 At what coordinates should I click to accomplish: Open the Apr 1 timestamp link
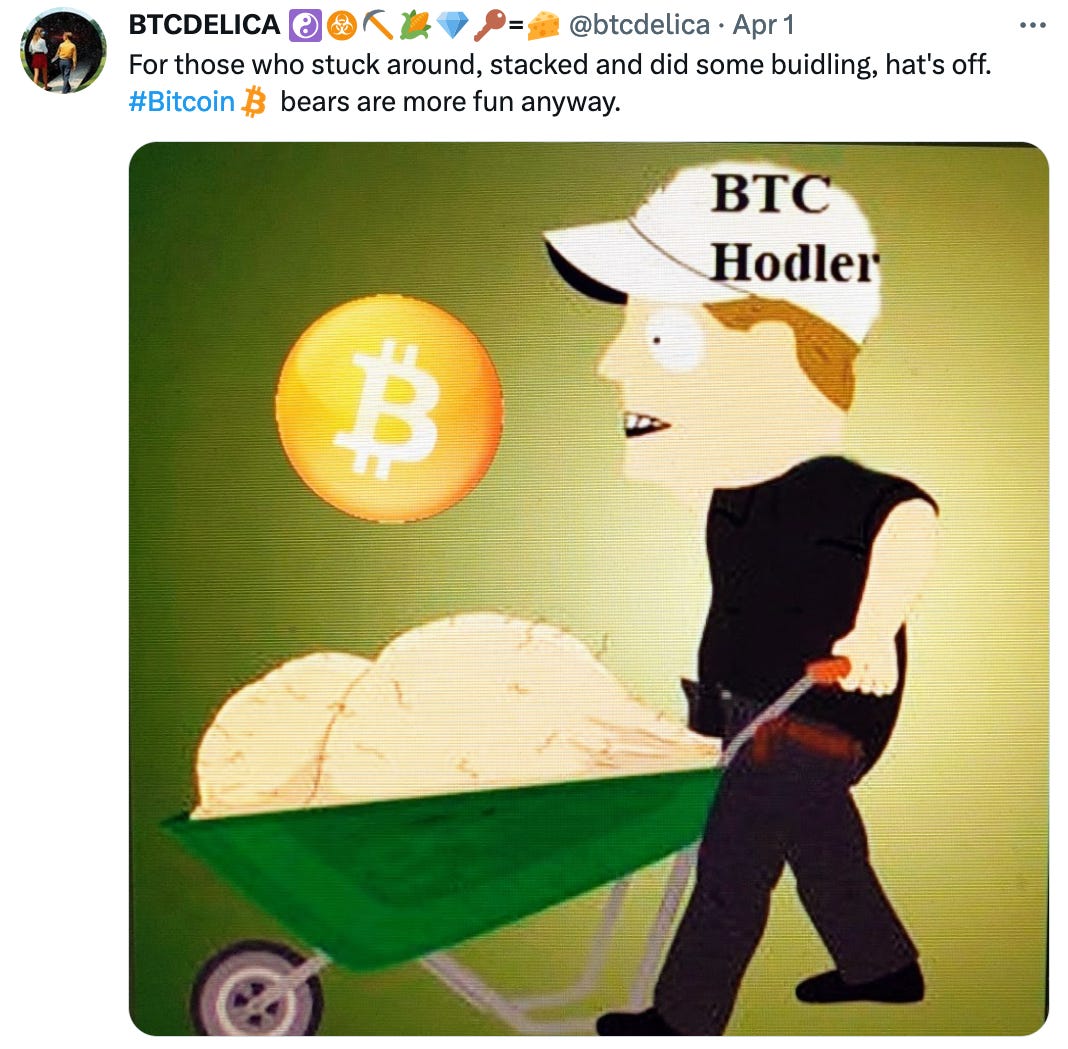[x=764, y=25]
